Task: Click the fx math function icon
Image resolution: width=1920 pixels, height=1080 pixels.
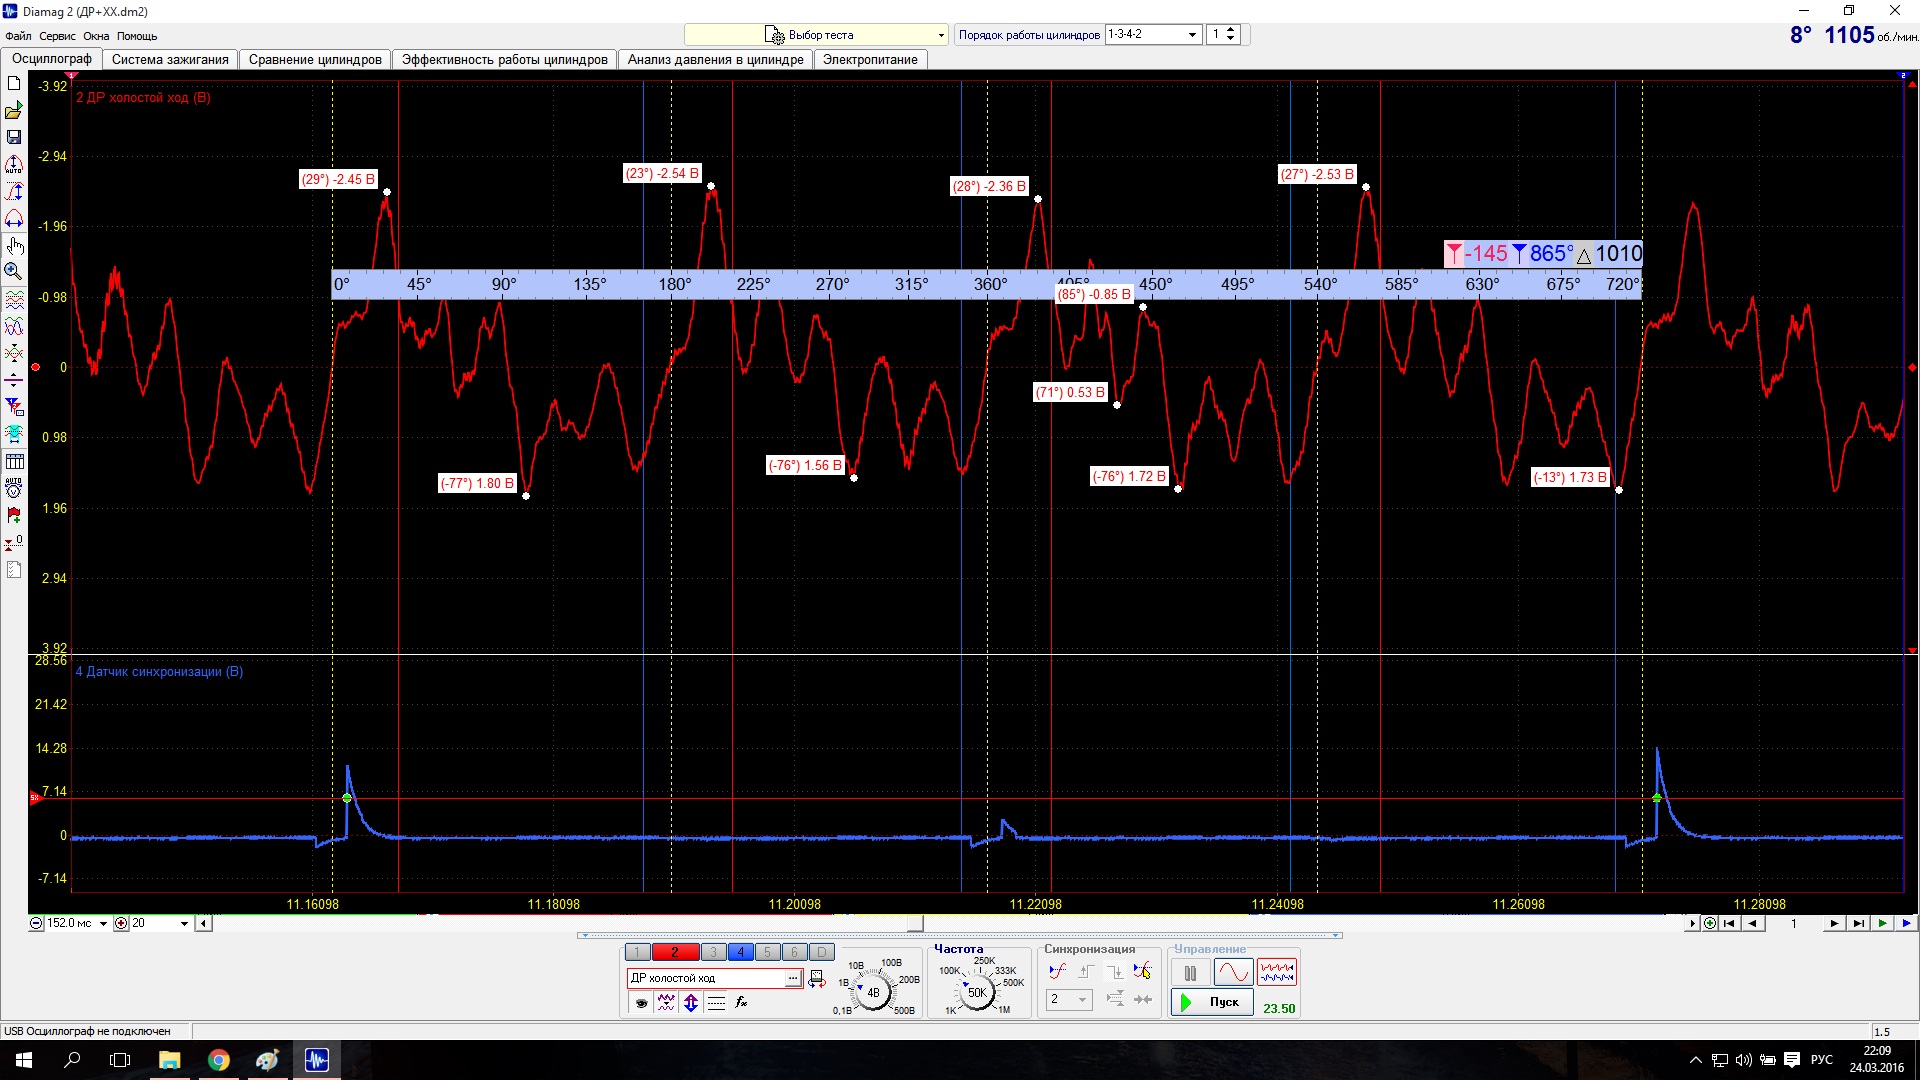Action: tap(741, 1002)
